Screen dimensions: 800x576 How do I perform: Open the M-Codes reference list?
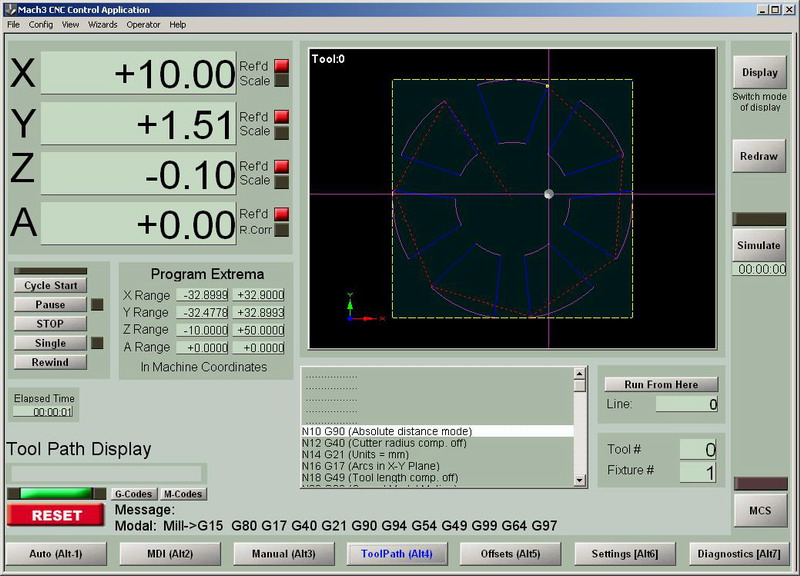pyautogui.click(x=183, y=494)
